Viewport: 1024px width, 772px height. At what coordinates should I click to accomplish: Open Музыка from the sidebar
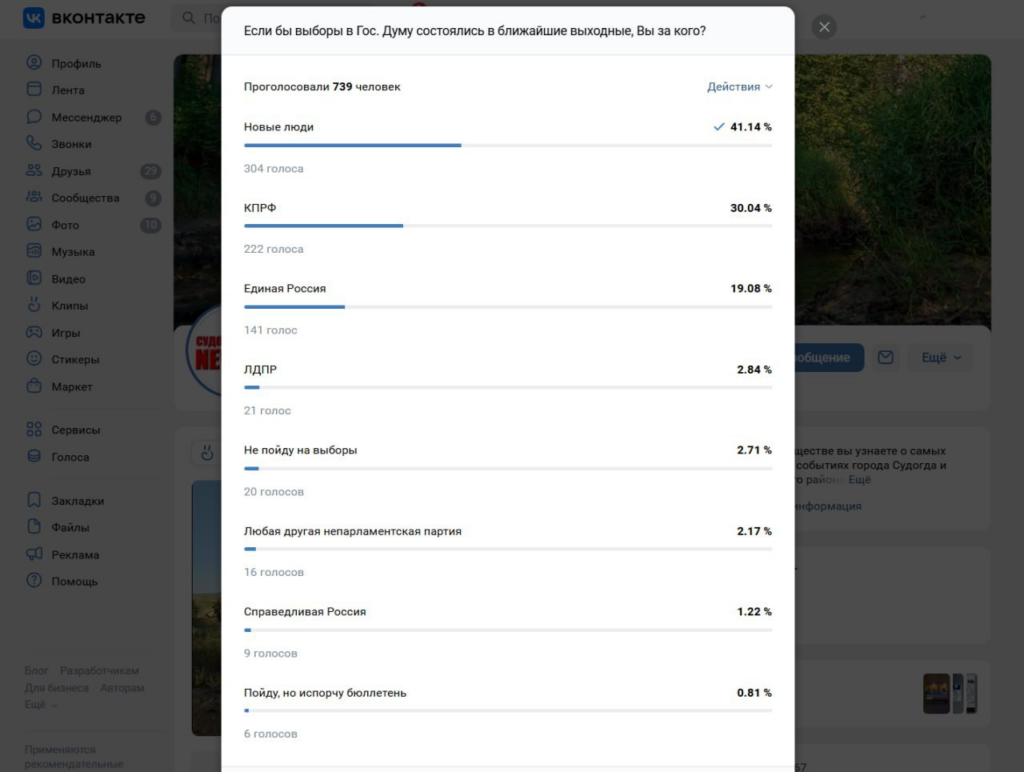(x=72, y=251)
